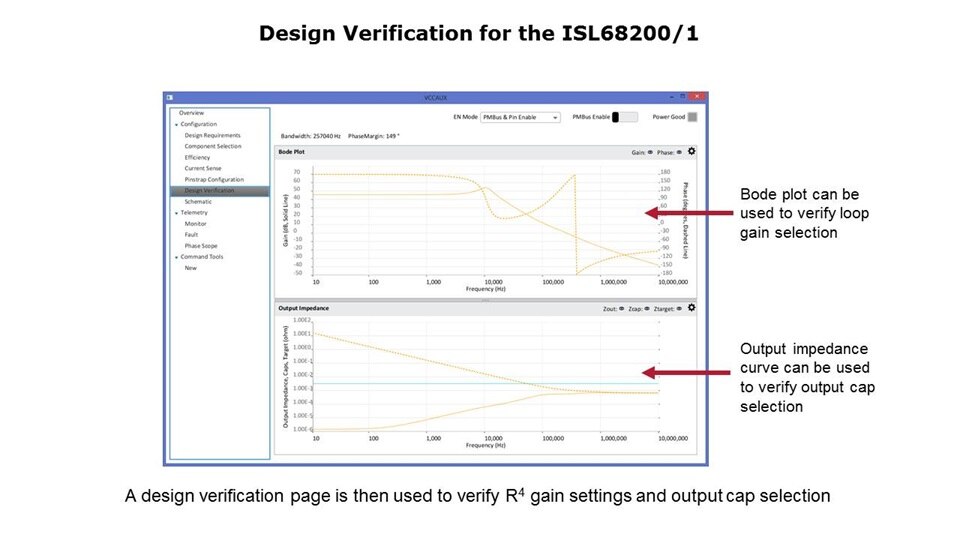Open the Current Sense page
The width and height of the screenshot is (960, 540).
[203, 168]
